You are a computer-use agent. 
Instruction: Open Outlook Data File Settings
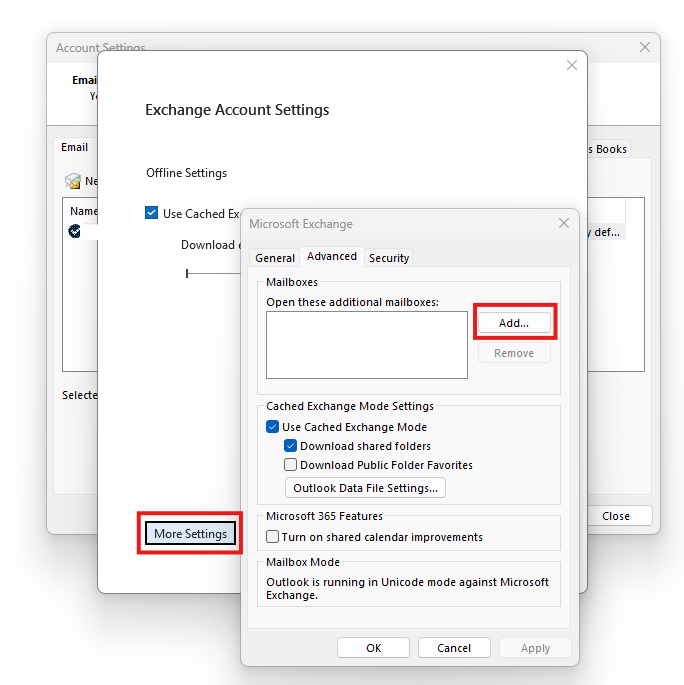[x=365, y=488]
